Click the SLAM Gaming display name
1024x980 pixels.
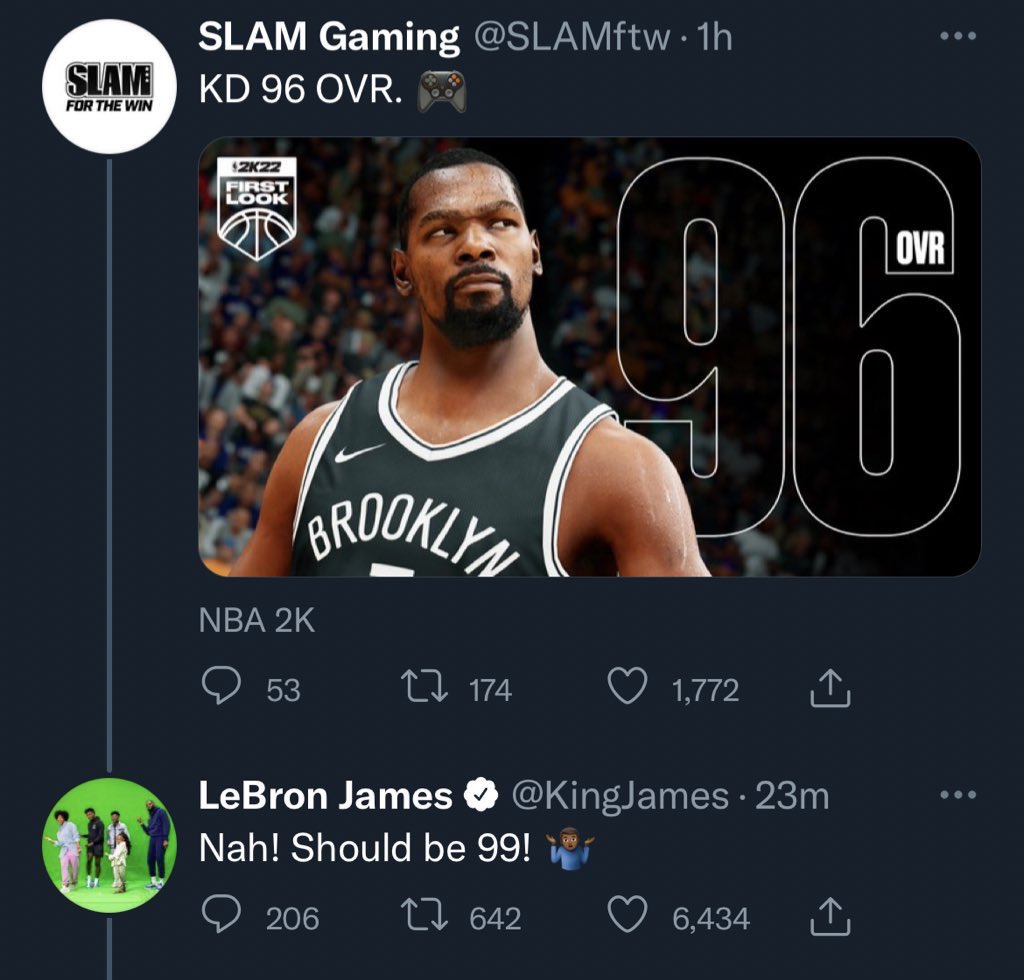coord(329,38)
